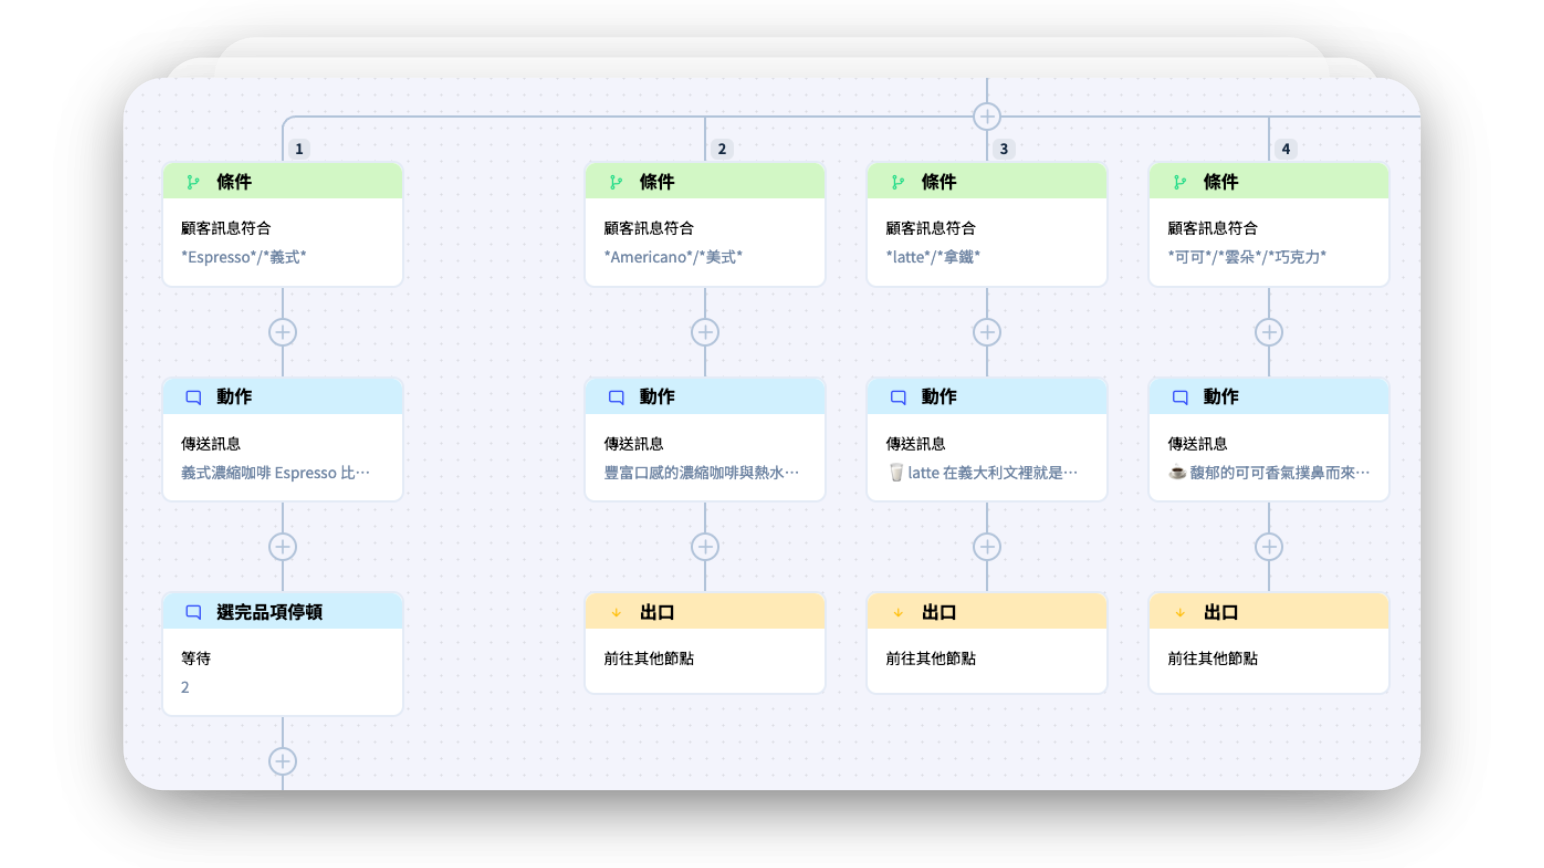
Task: Click arrow icon on branch 2 出口 node
Action: click(x=616, y=612)
